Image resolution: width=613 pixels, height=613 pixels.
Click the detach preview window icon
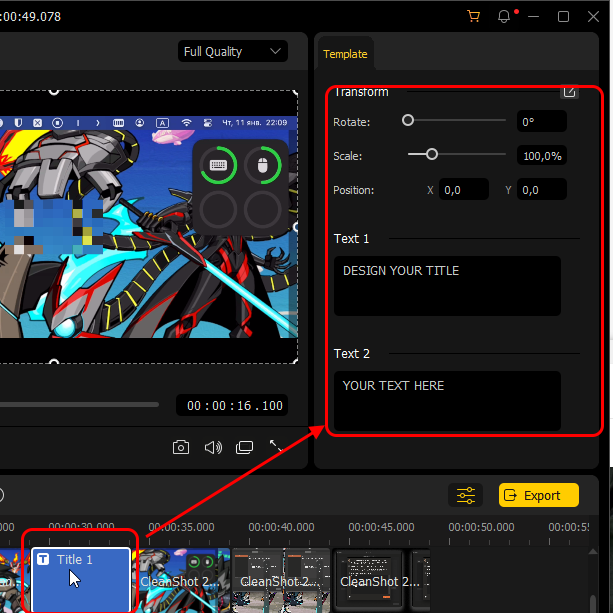[x=244, y=447]
